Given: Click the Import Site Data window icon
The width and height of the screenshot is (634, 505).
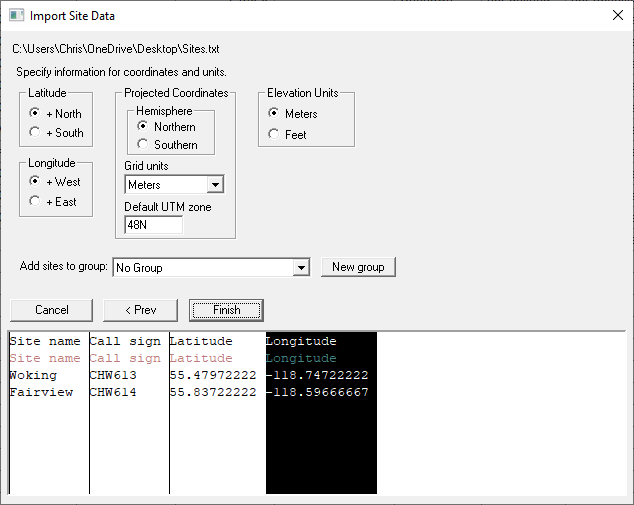Looking at the screenshot, I should coord(15,15).
